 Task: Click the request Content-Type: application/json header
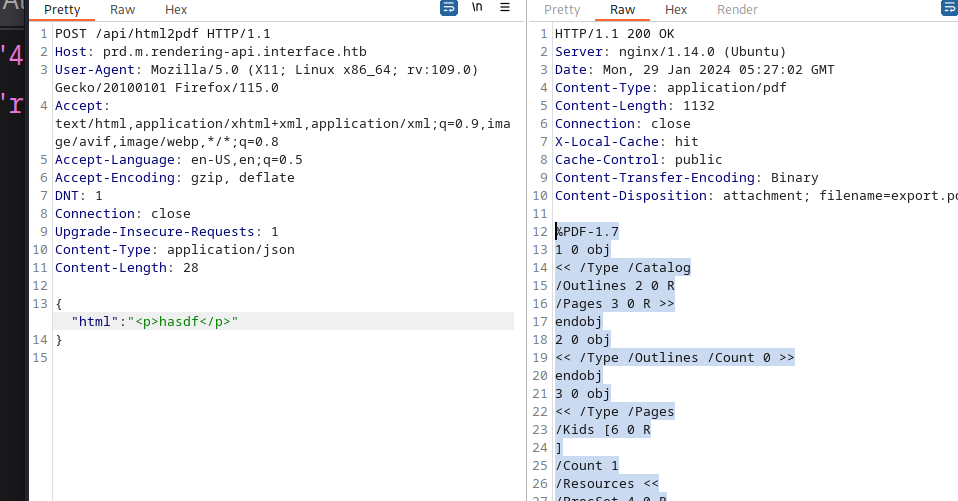[x=174, y=250]
